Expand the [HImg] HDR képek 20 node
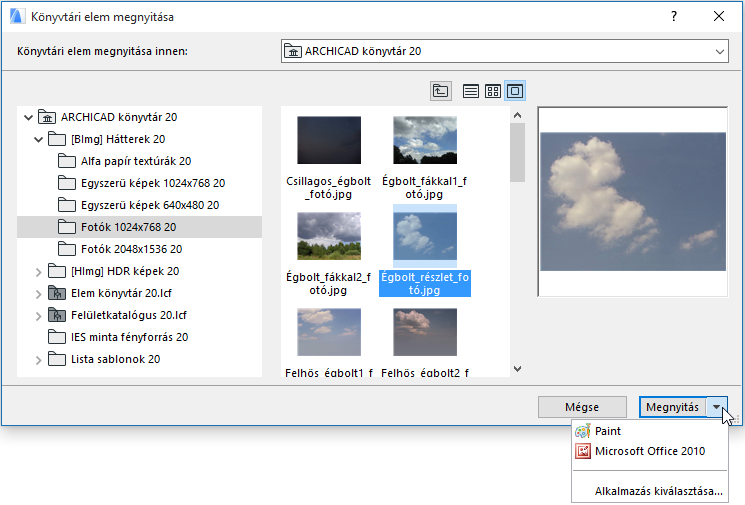745x505 pixels. [38, 272]
